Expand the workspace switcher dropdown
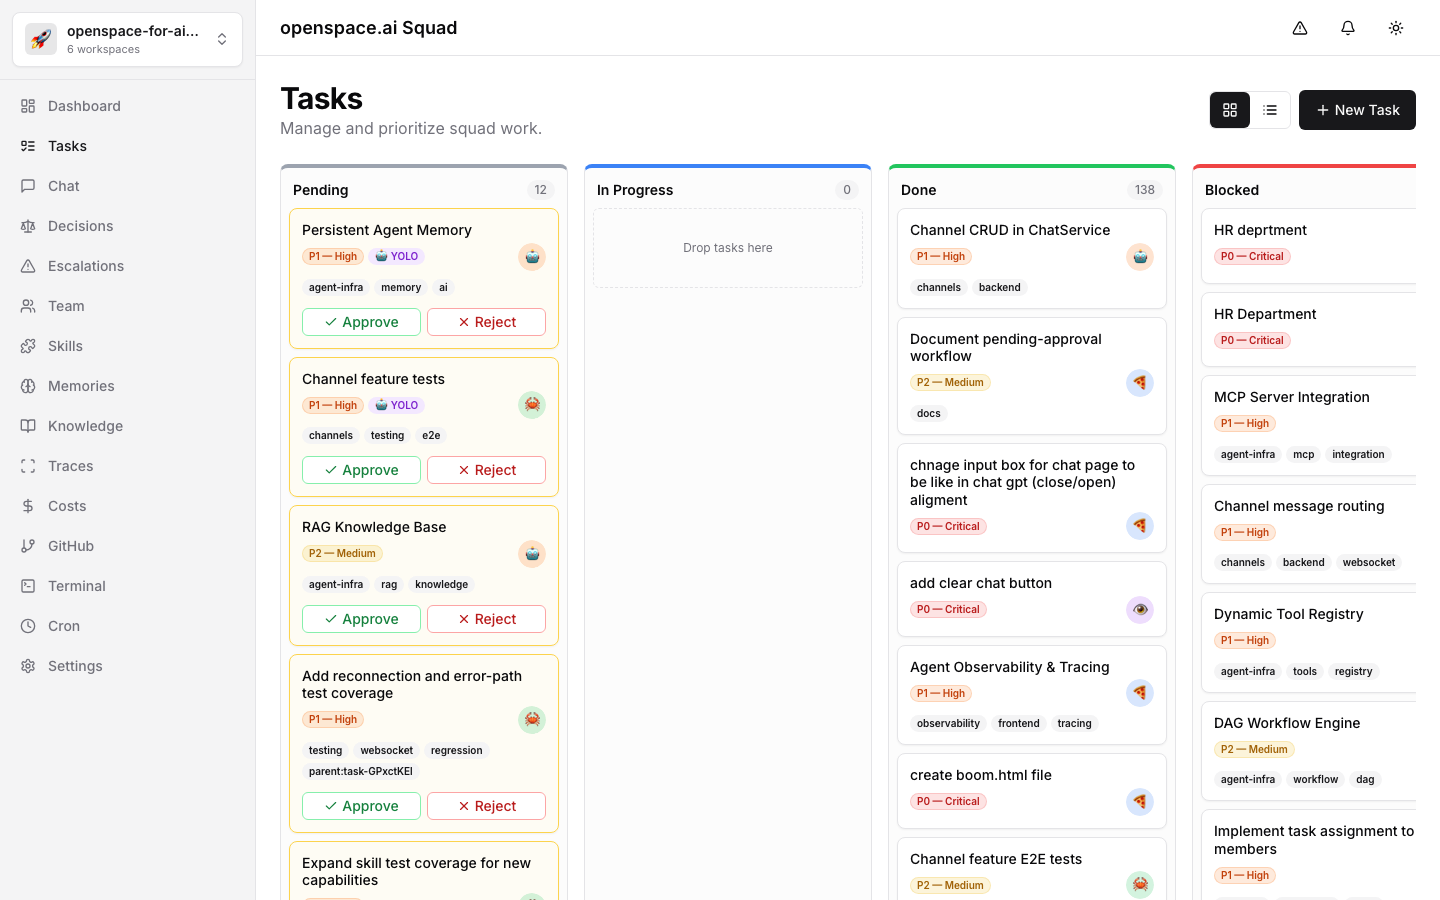Viewport: 1440px width, 900px height. point(221,39)
